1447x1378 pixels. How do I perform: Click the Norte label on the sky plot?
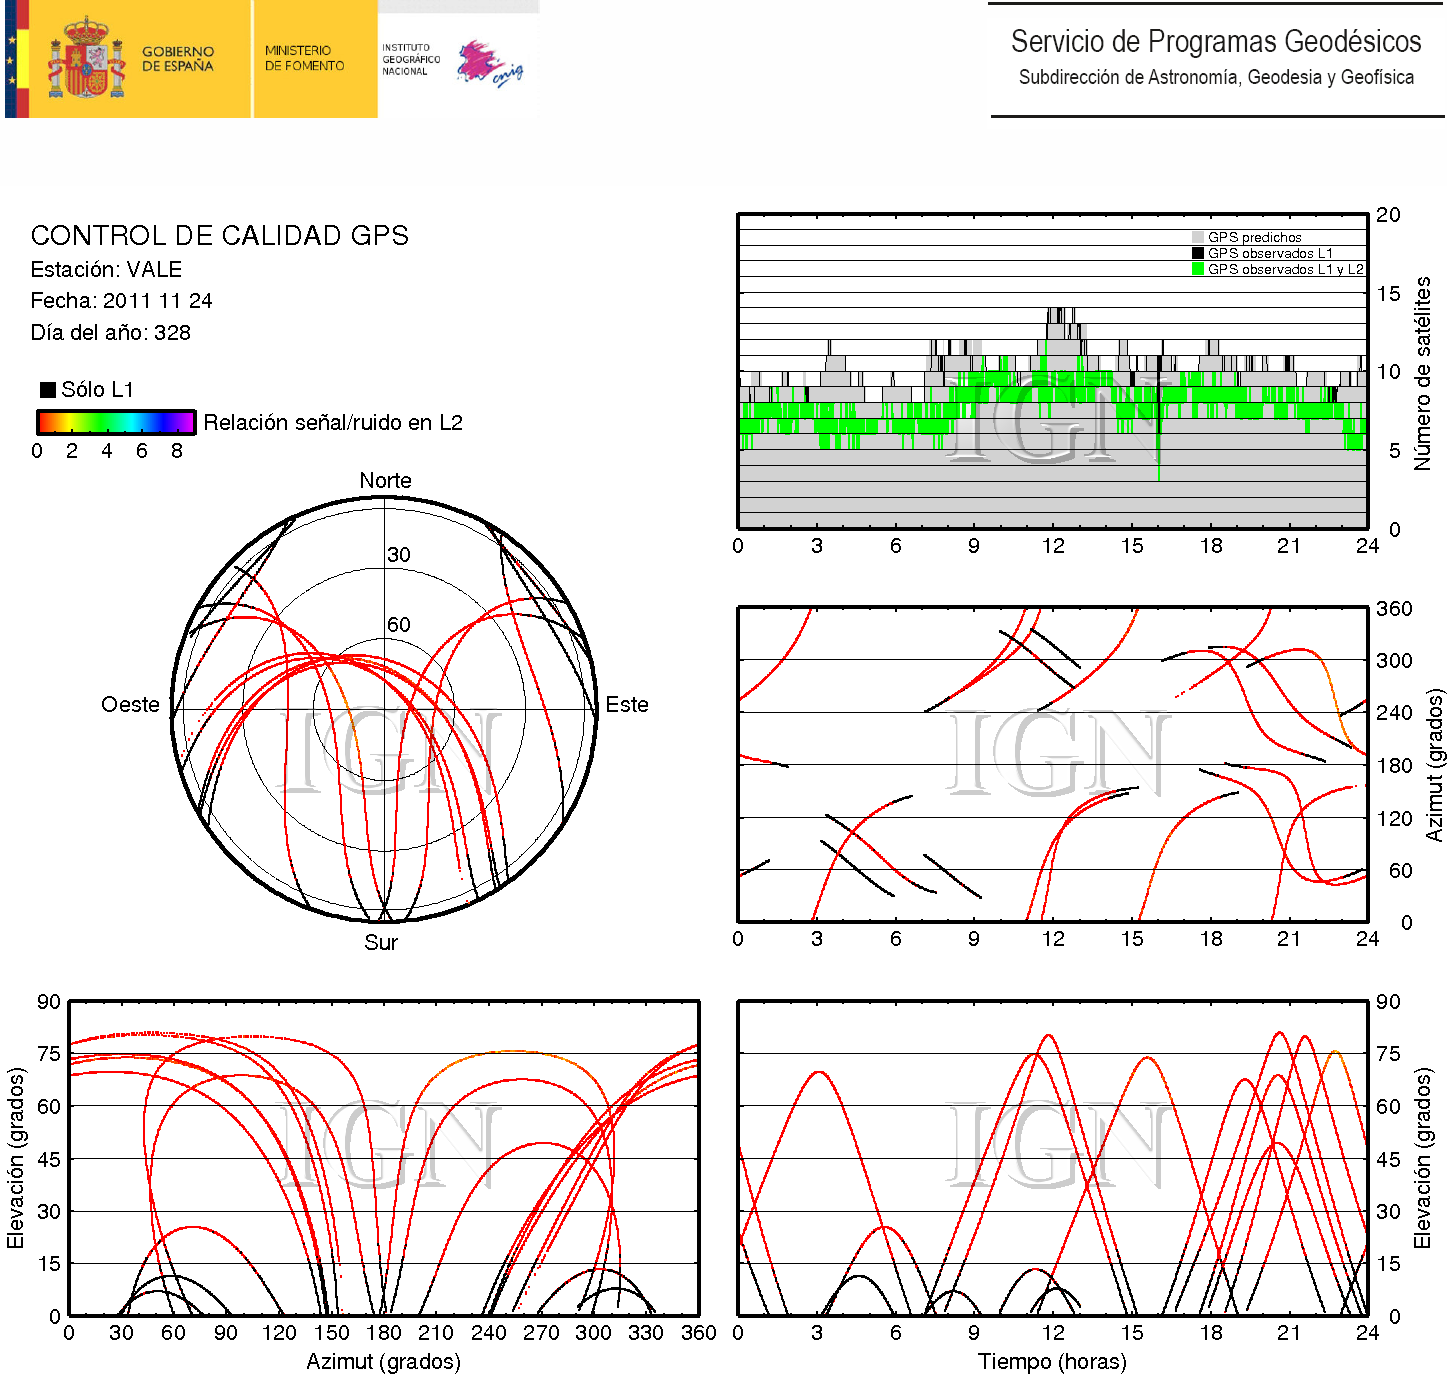pyautogui.click(x=385, y=481)
